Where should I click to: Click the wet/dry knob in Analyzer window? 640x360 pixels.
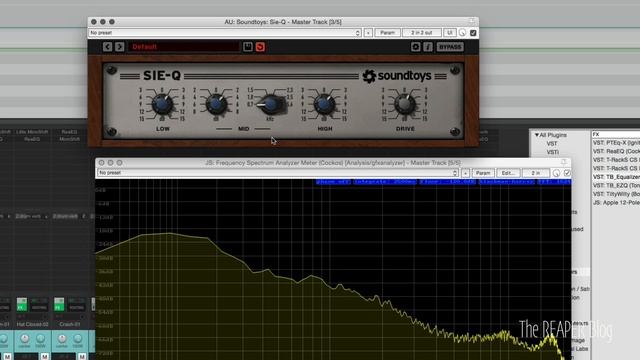coord(556,173)
